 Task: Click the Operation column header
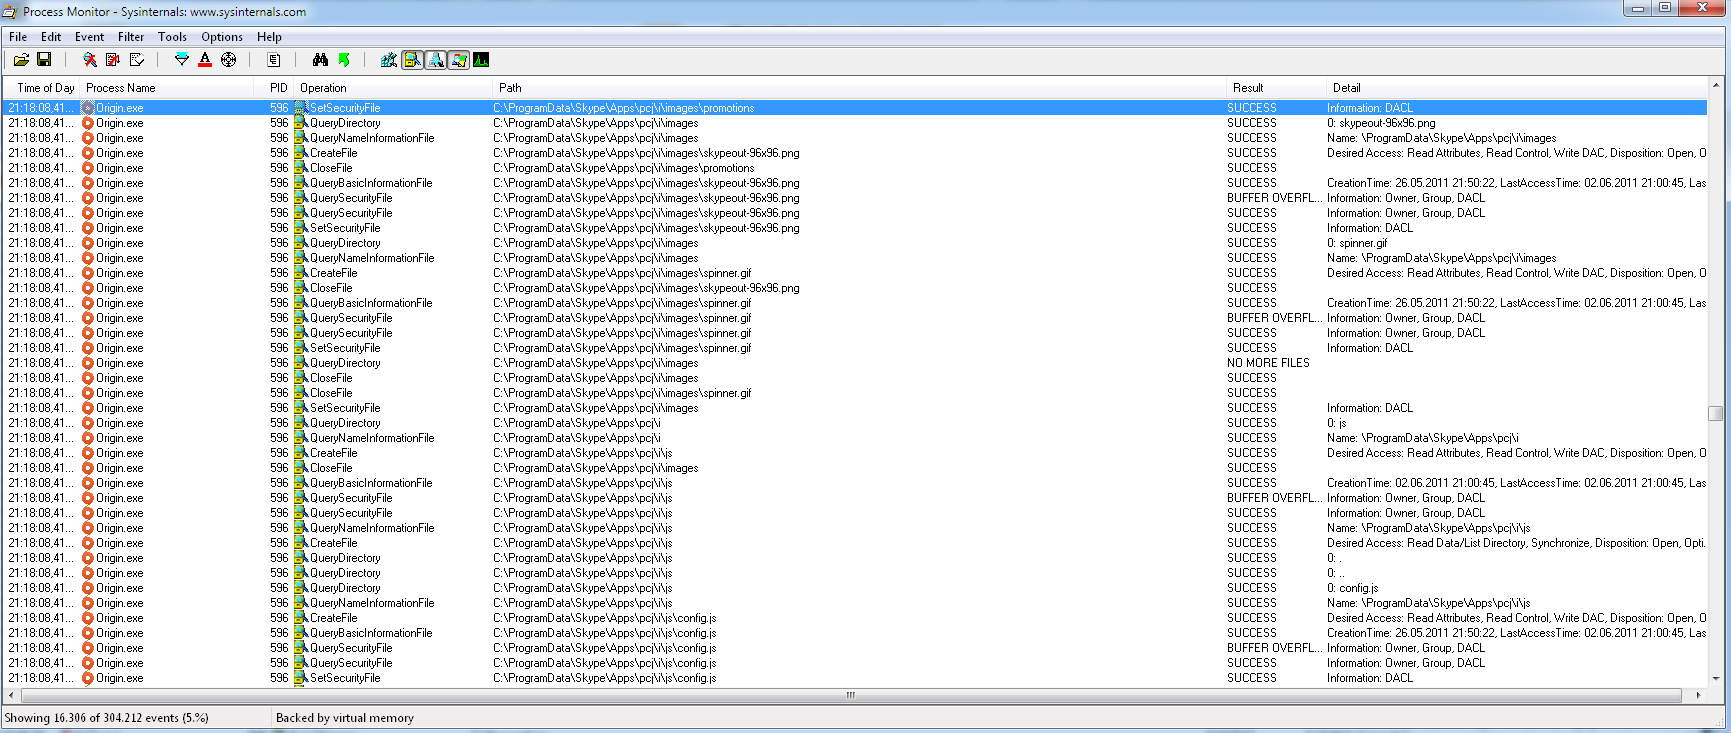(x=393, y=88)
